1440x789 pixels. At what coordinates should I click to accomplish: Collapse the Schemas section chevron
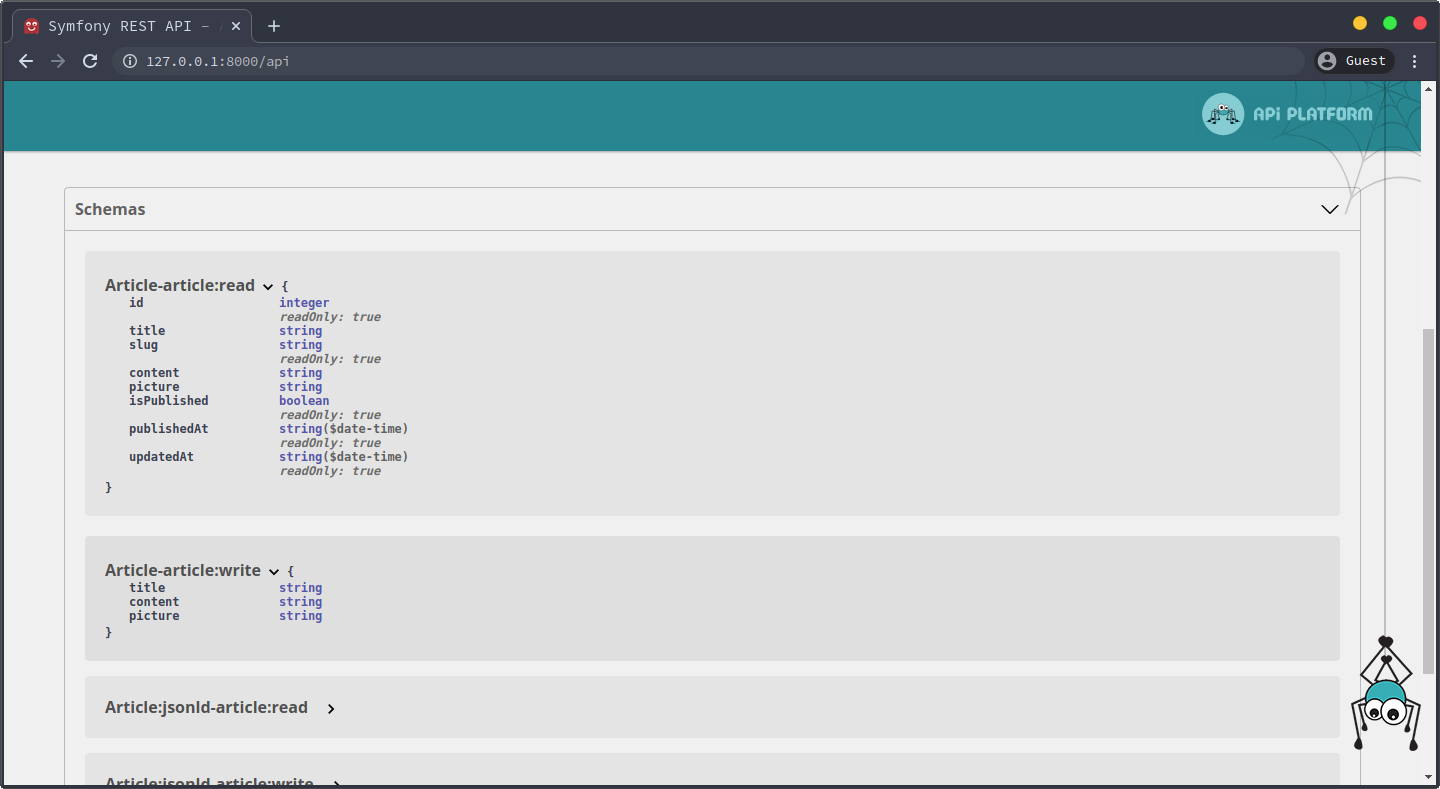click(1329, 209)
